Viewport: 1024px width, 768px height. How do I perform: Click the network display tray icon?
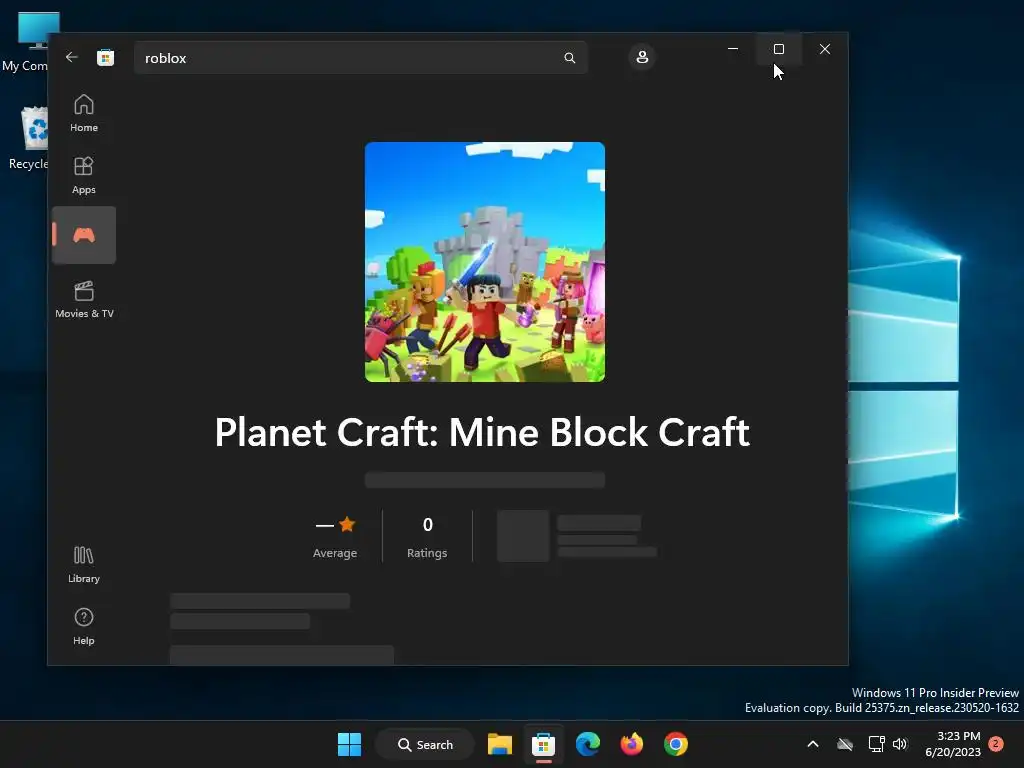pyautogui.click(x=876, y=744)
